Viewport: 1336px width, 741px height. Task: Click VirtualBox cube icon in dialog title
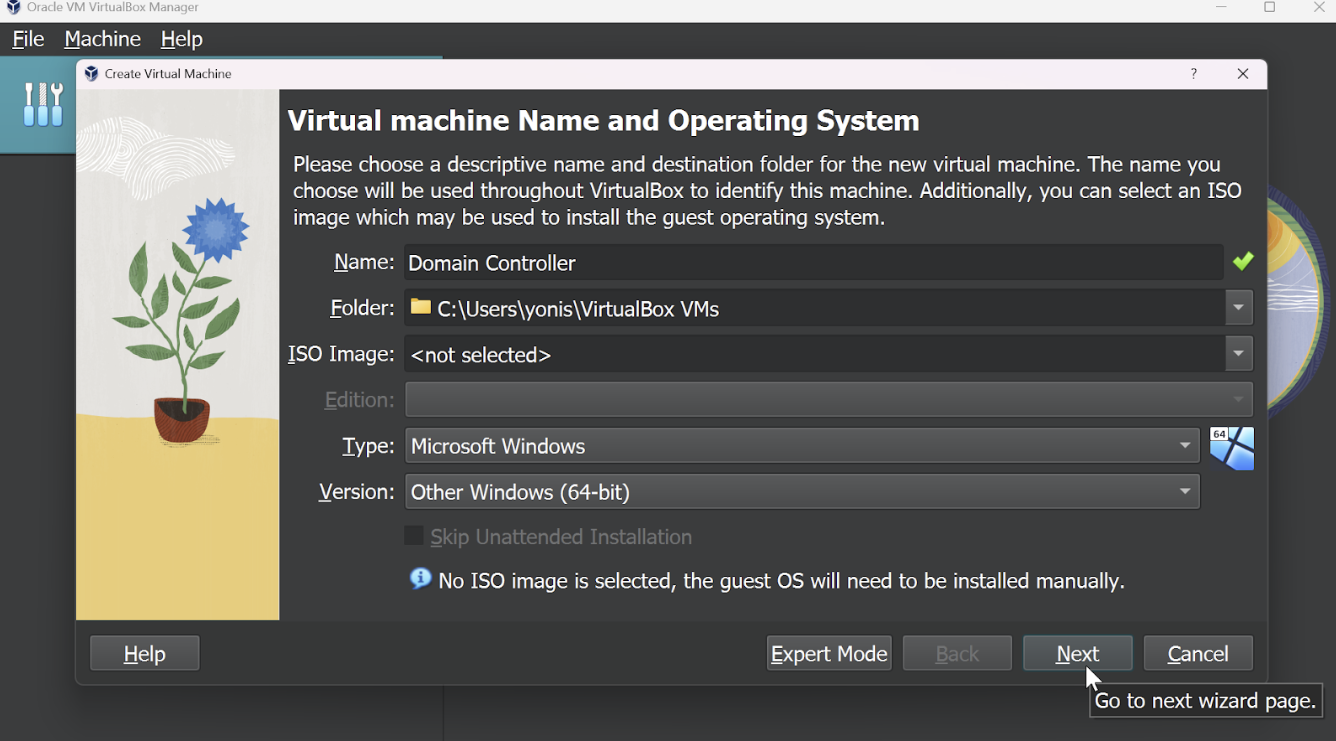coord(92,74)
